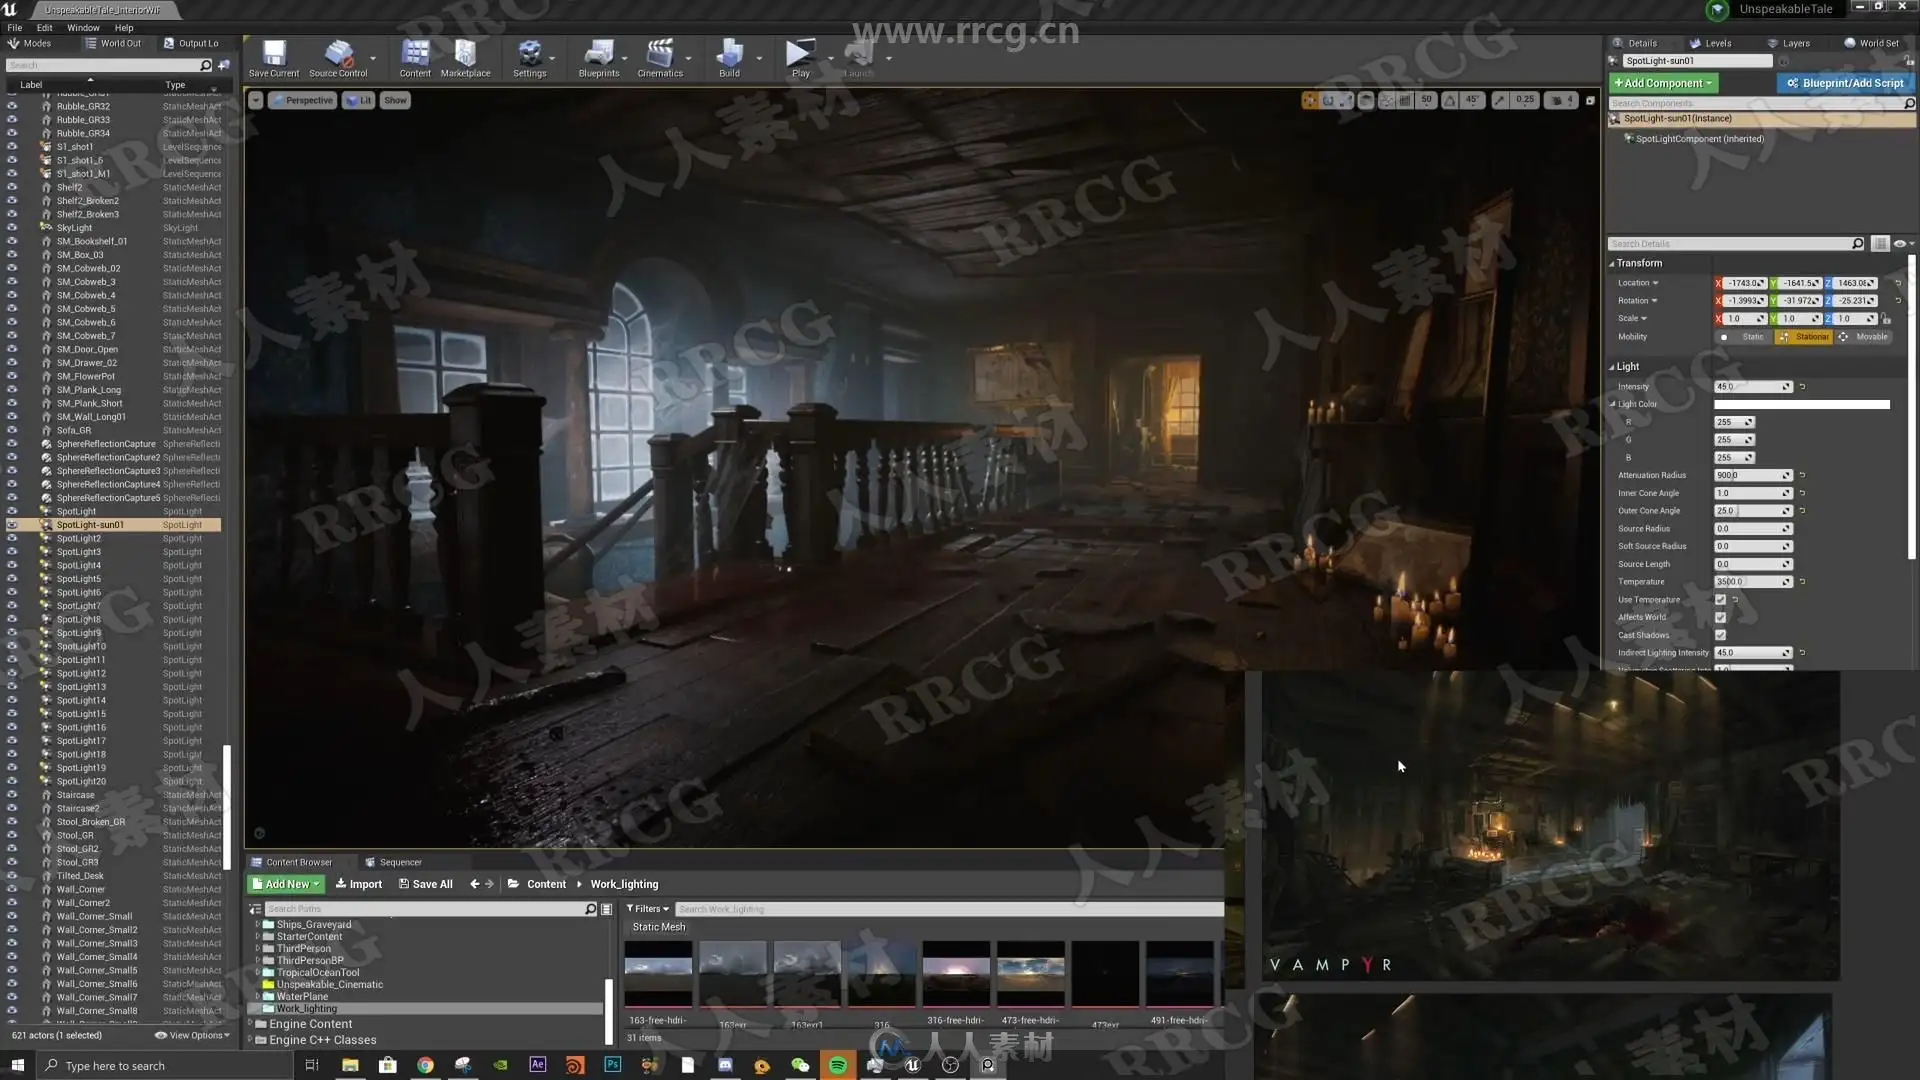This screenshot has height=1080, width=1920.
Task: Click the Import button in Content Browser
Action: tap(359, 884)
